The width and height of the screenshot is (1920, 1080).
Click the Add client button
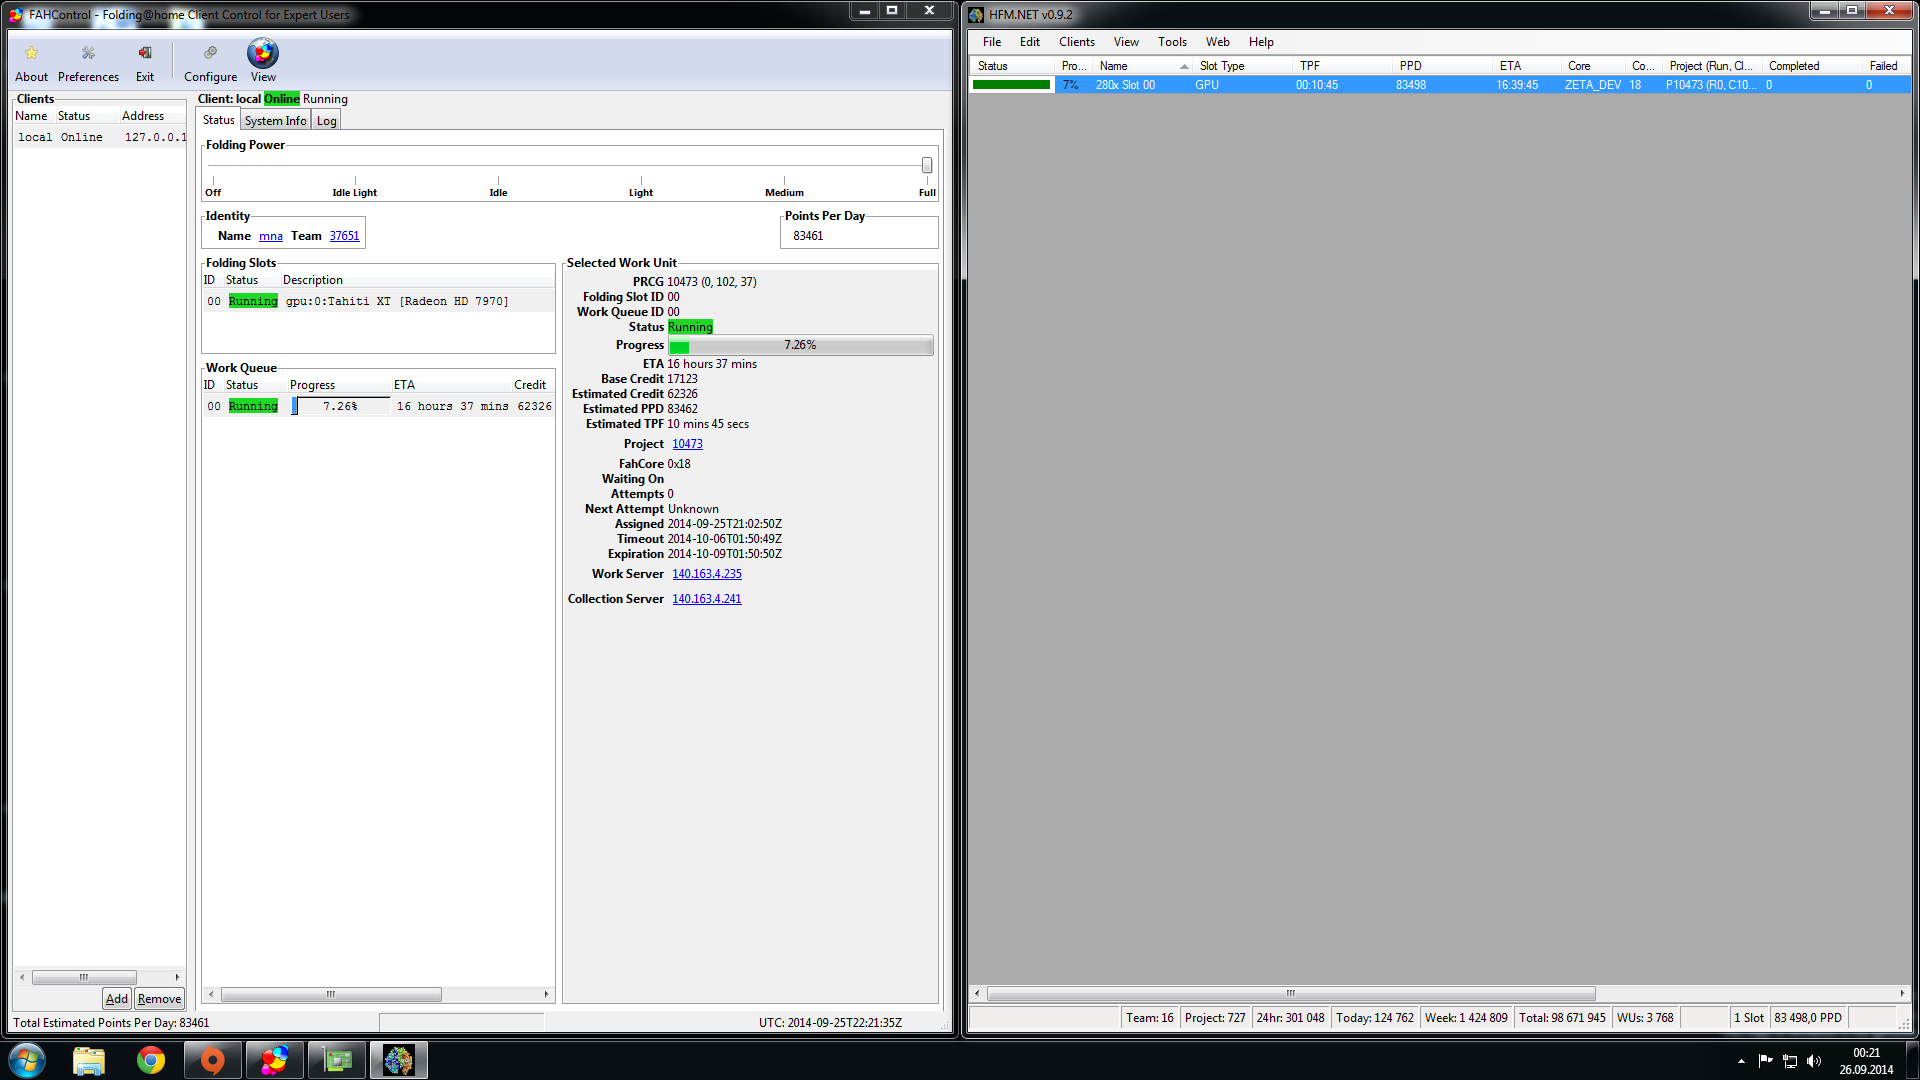pos(117,999)
